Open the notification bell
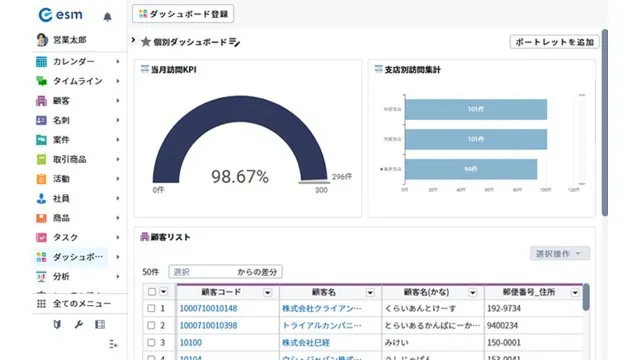 107,17
